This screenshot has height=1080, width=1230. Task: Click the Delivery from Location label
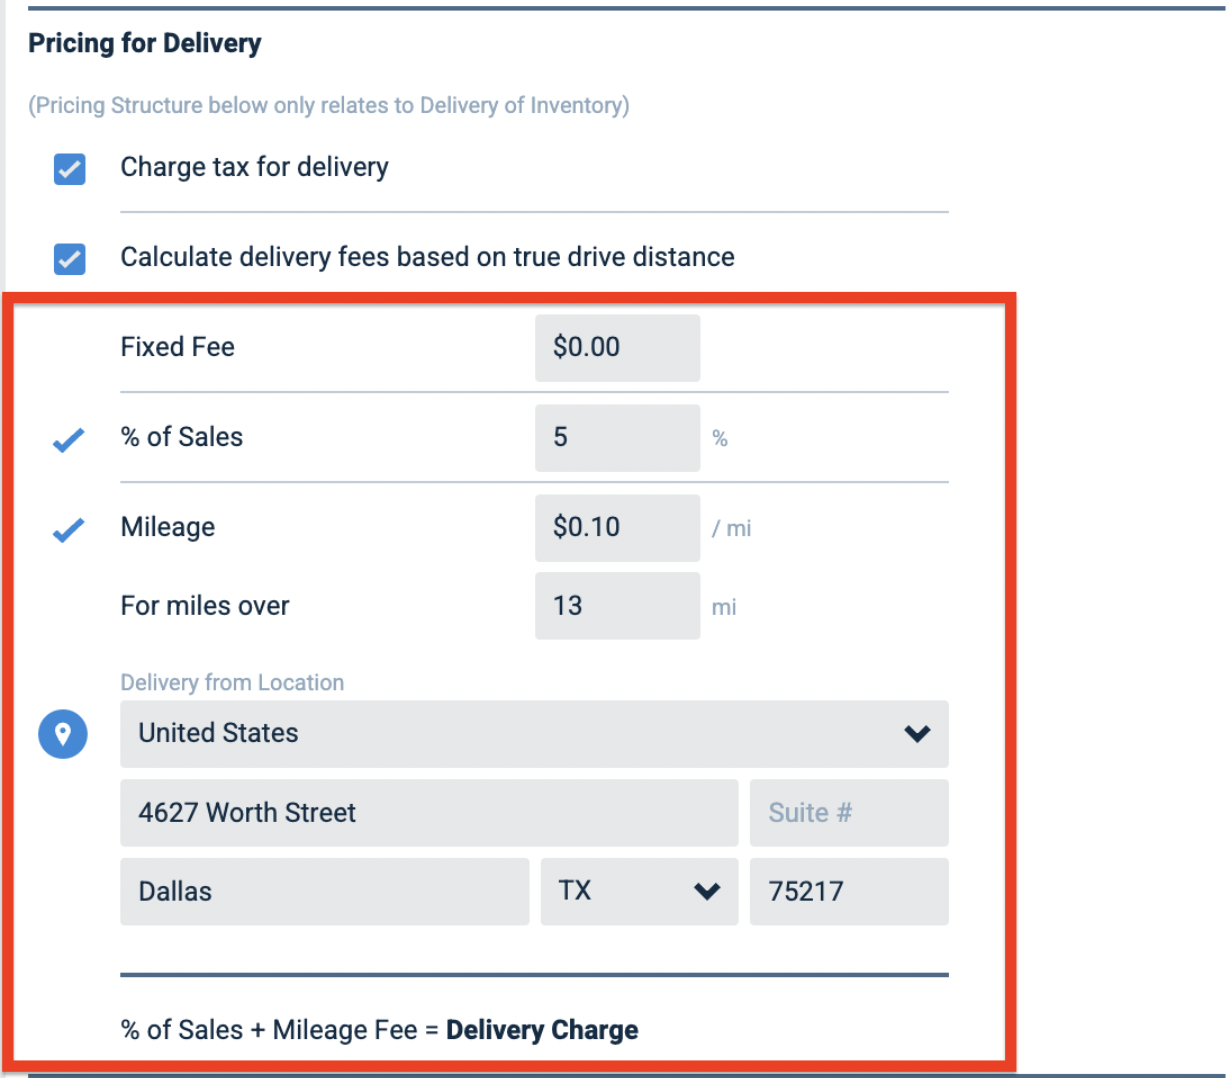click(x=232, y=683)
